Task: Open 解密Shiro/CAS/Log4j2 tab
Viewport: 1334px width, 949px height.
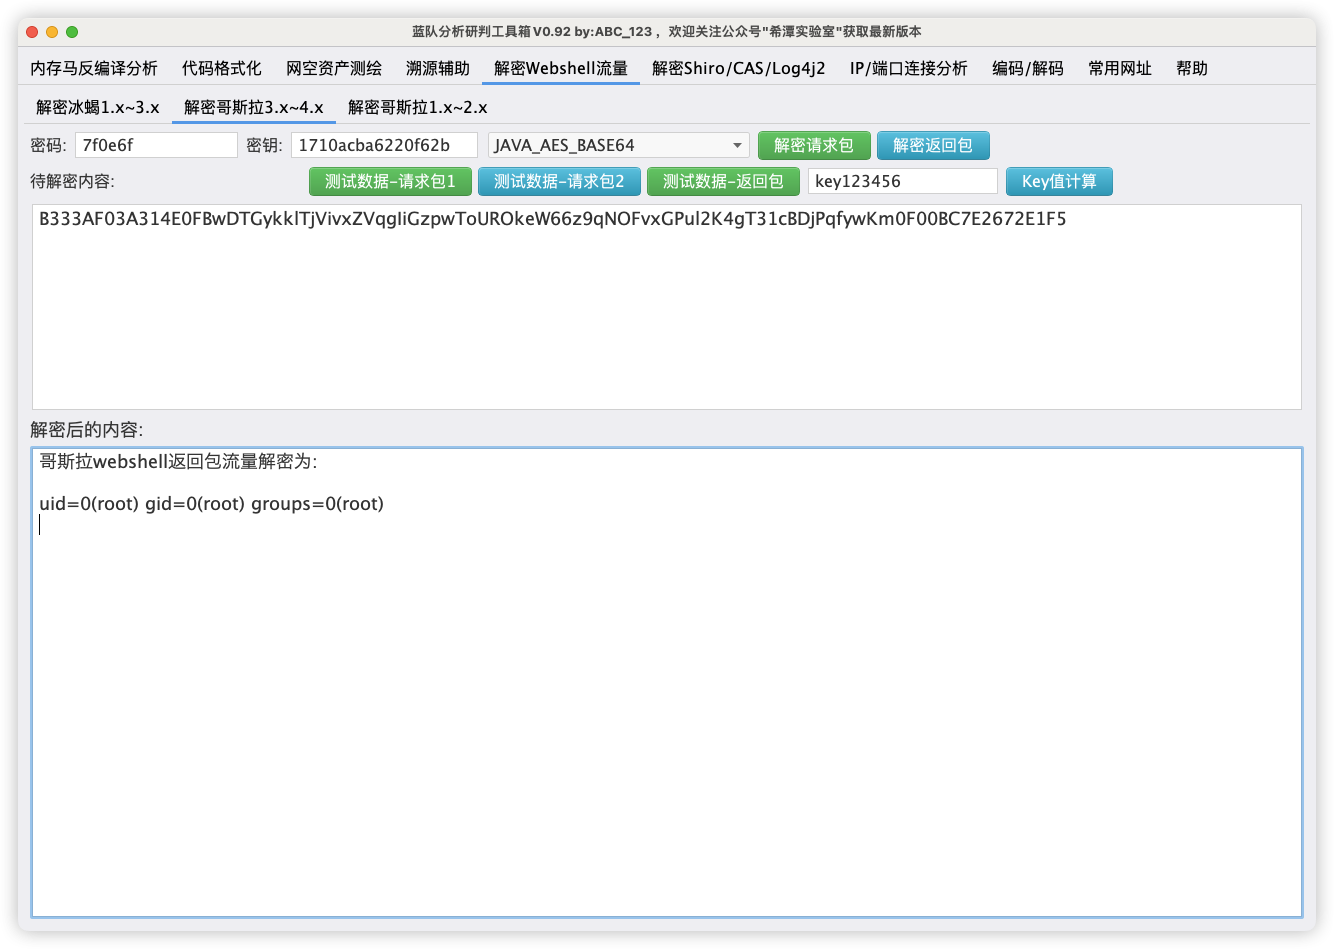Action: (x=739, y=68)
